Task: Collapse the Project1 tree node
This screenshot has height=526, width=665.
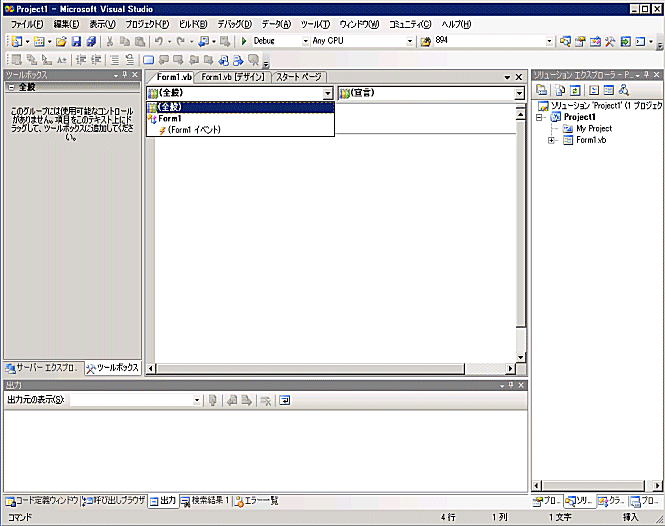Action: 539,118
